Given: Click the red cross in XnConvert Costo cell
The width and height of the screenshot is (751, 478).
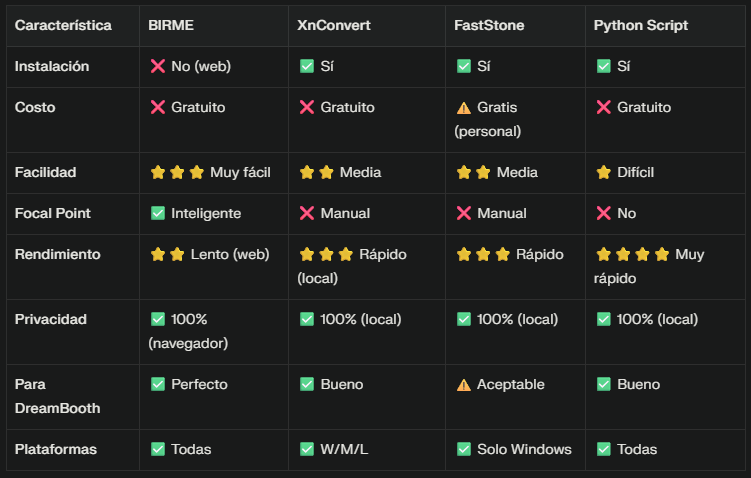Looking at the screenshot, I should coord(307,107).
